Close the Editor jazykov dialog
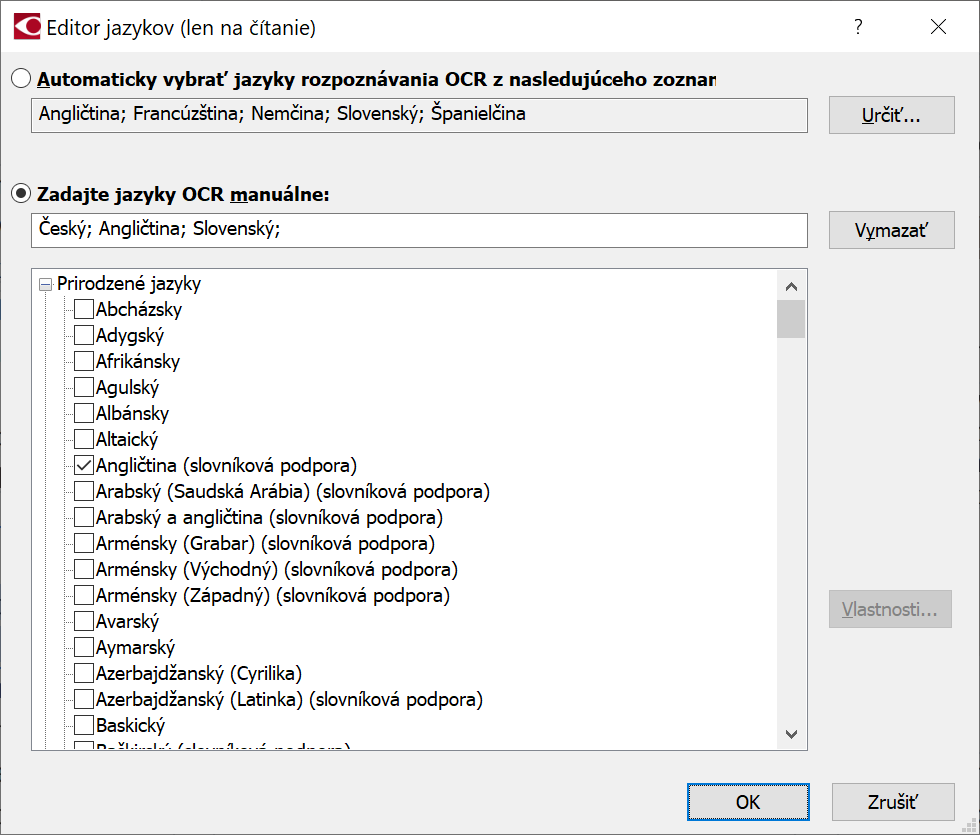 pyautogui.click(x=938, y=27)
